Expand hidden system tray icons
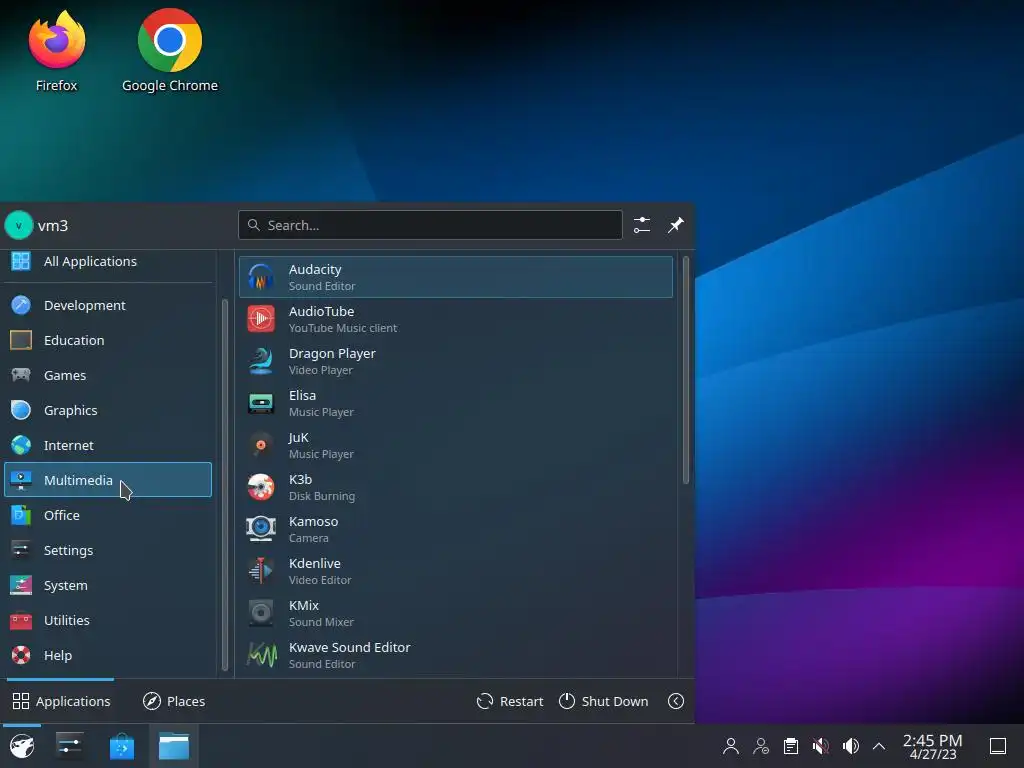 click(x=879, y=746)
